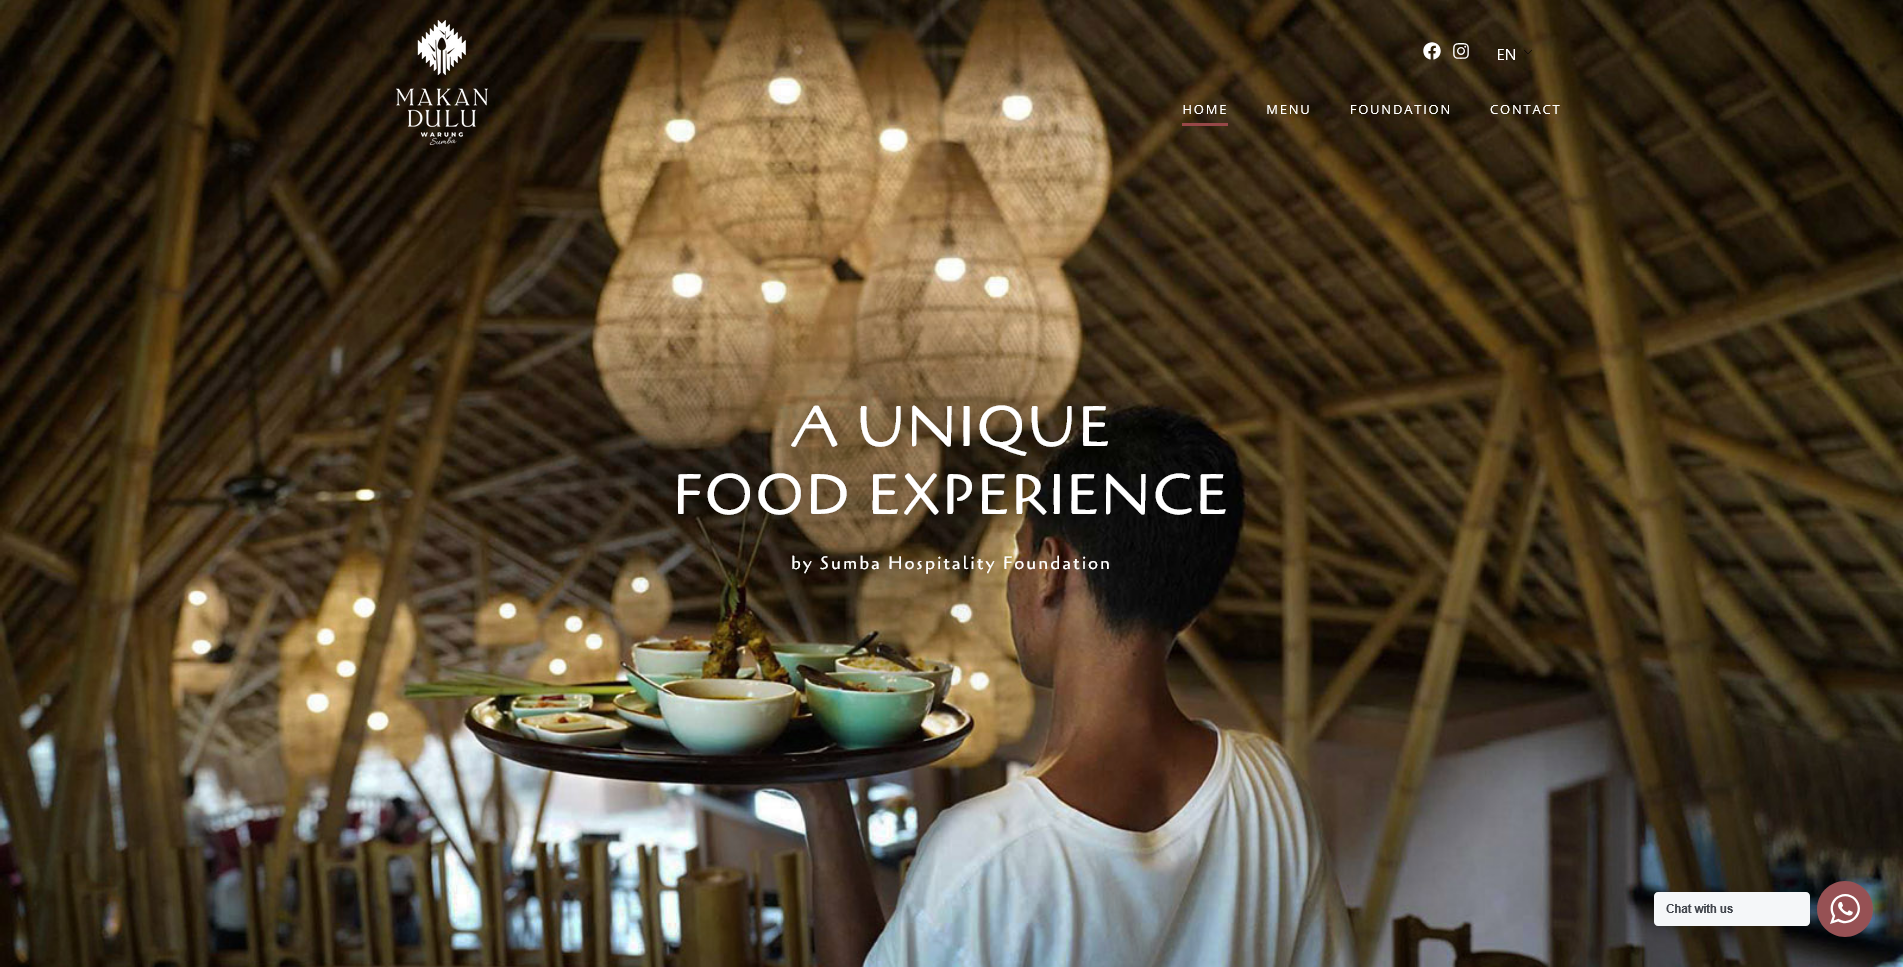This screenshot has height=967, width=1903.
Task: Click the Chat with us label
Action: pyautogui.click(x=1699, y=909)
